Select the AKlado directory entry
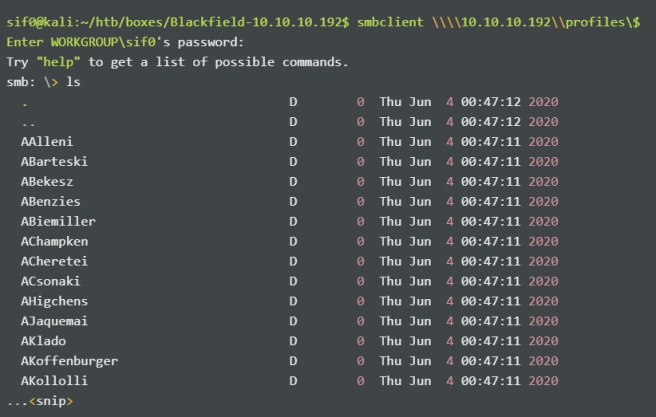656x417 pixels. tap(43, 341)
